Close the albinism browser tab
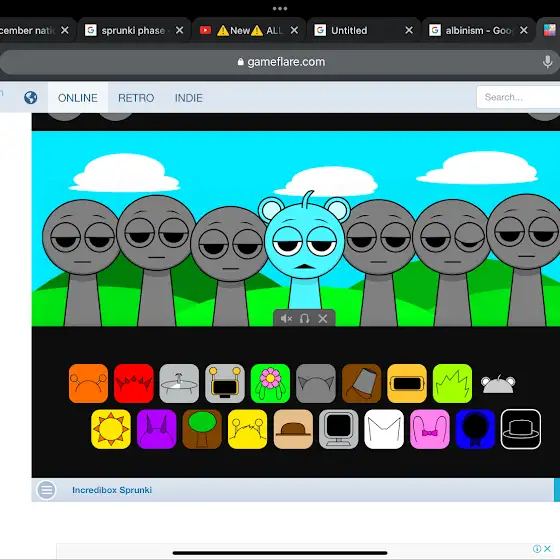Viewport: 560px width, 560px height. [524, 30]
